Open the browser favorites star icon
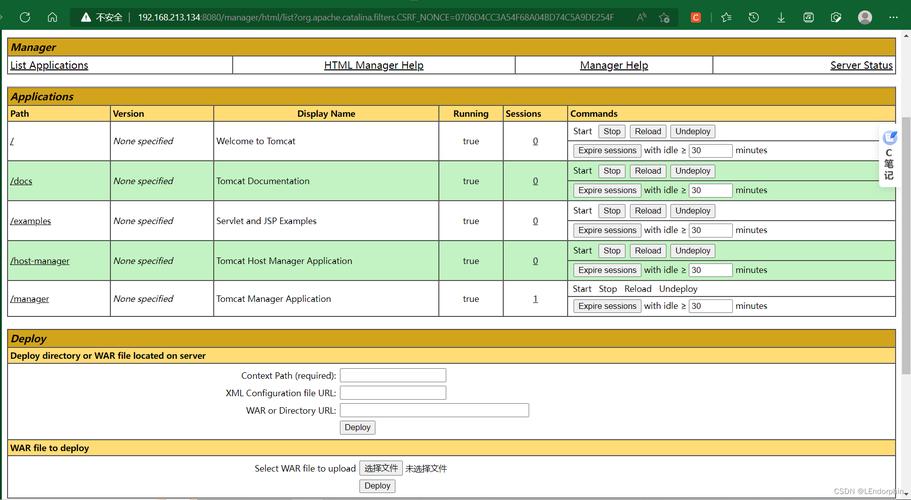The width and height of the screenshot is (911, 500). click(726, 17)
